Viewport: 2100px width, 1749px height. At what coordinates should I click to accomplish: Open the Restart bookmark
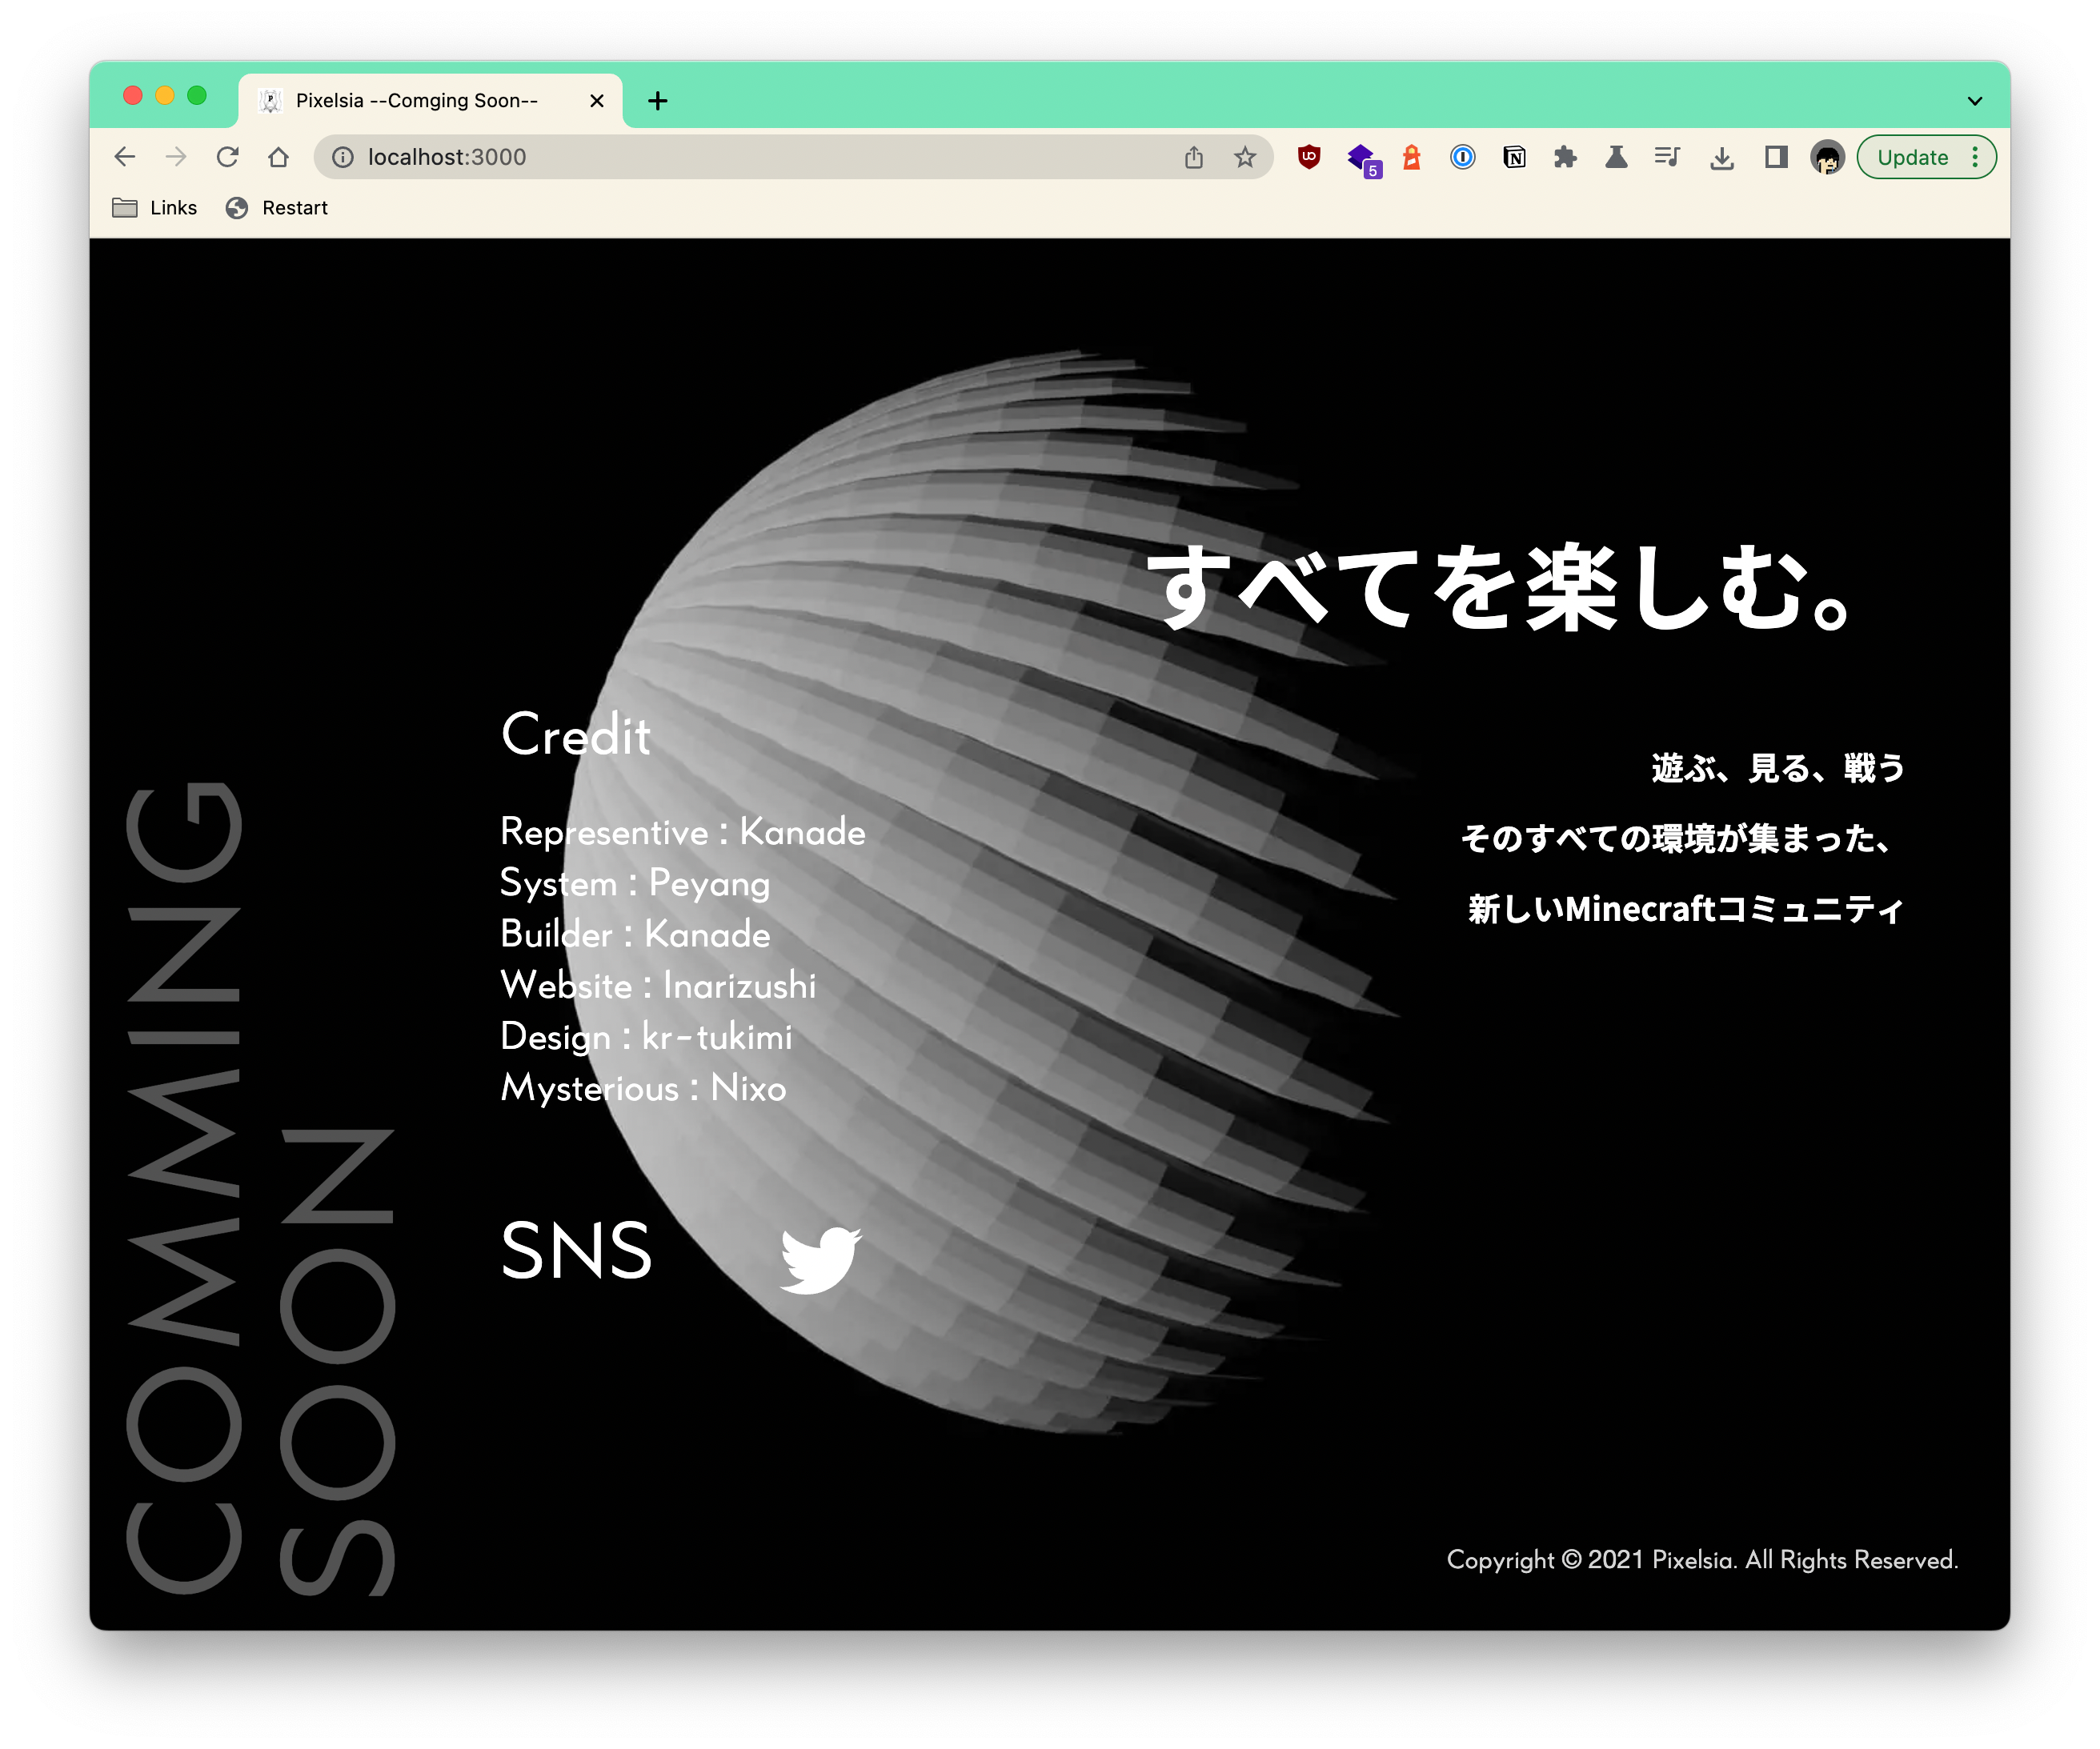pos(277,208)
